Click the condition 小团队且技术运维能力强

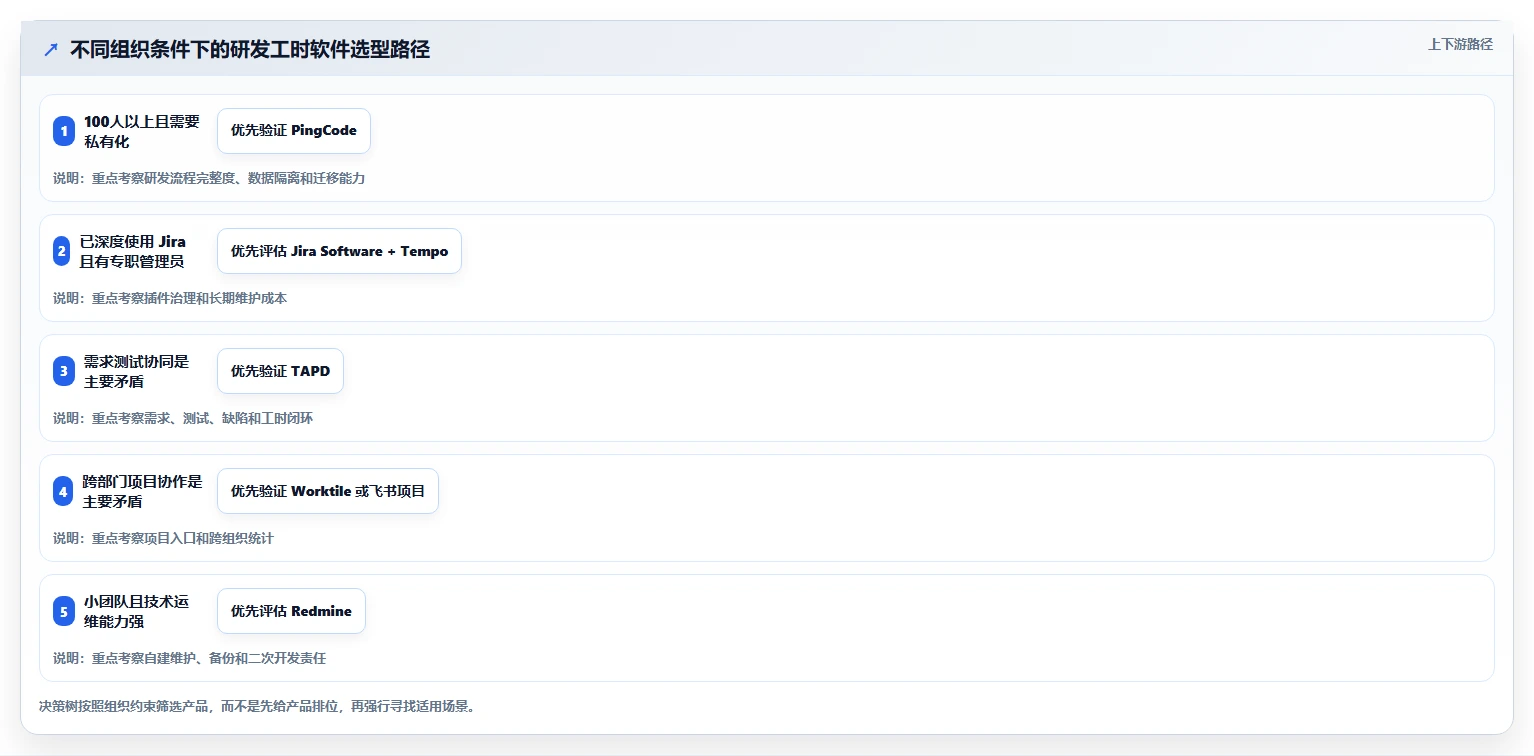[x=136, y=611]
